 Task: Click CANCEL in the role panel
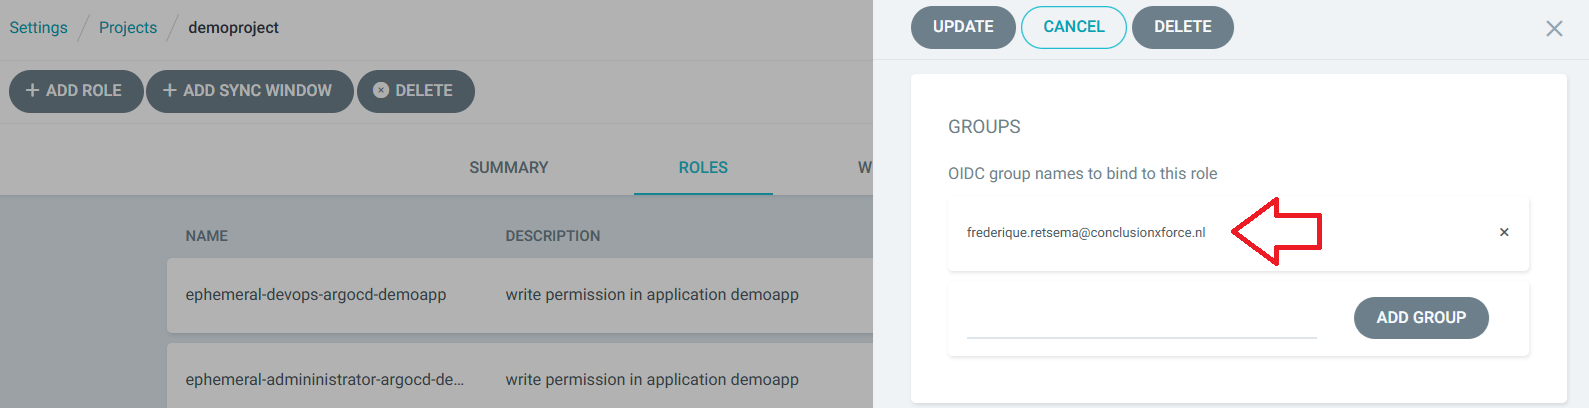click(x=1073, y=27)
